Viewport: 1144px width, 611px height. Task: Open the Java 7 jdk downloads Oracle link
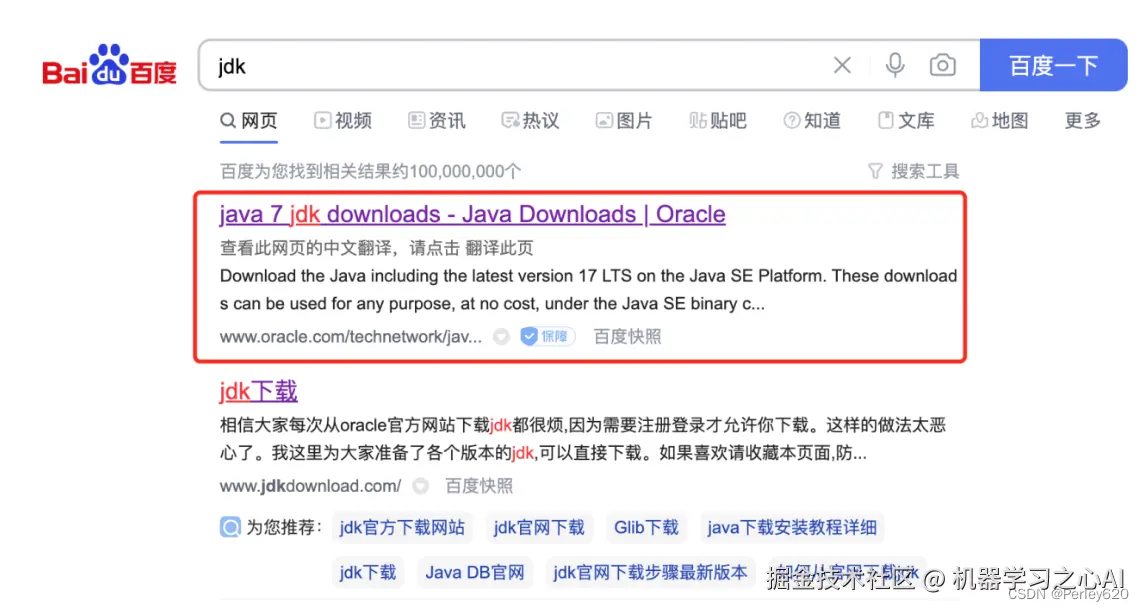(x=472, y=214)
